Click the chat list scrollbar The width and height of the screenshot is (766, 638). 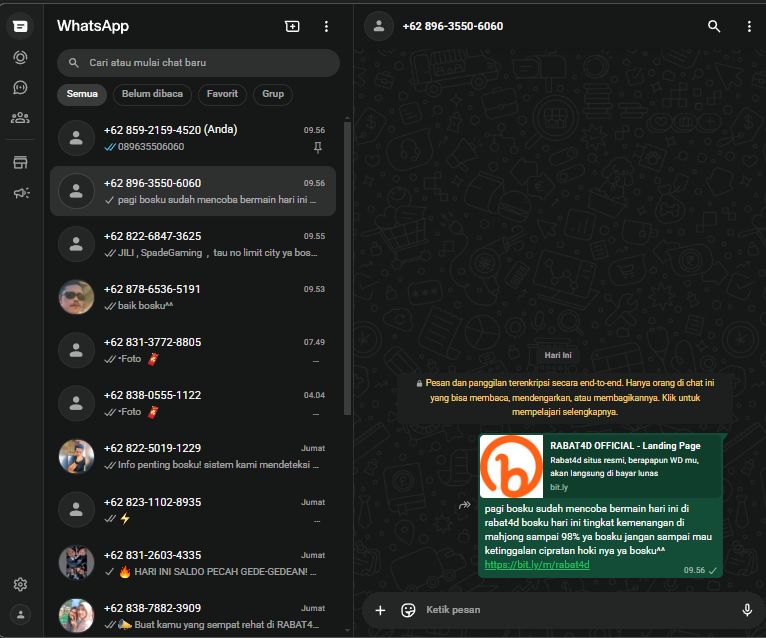[347, 268]
